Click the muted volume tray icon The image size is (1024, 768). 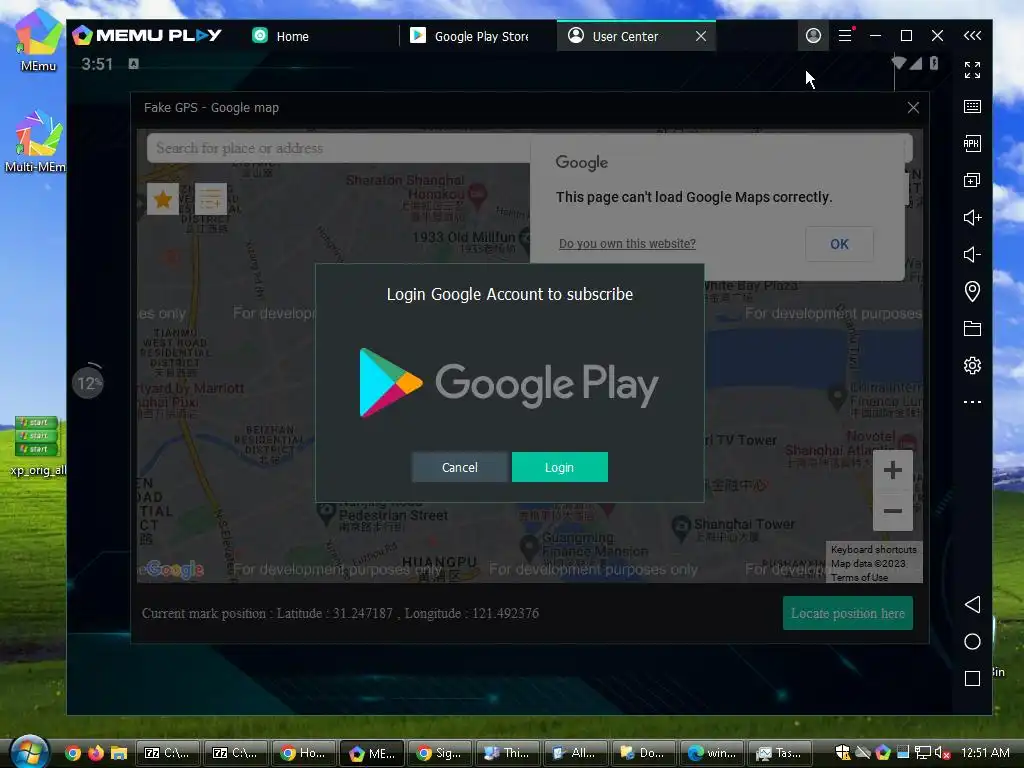[x=942, y=753]
